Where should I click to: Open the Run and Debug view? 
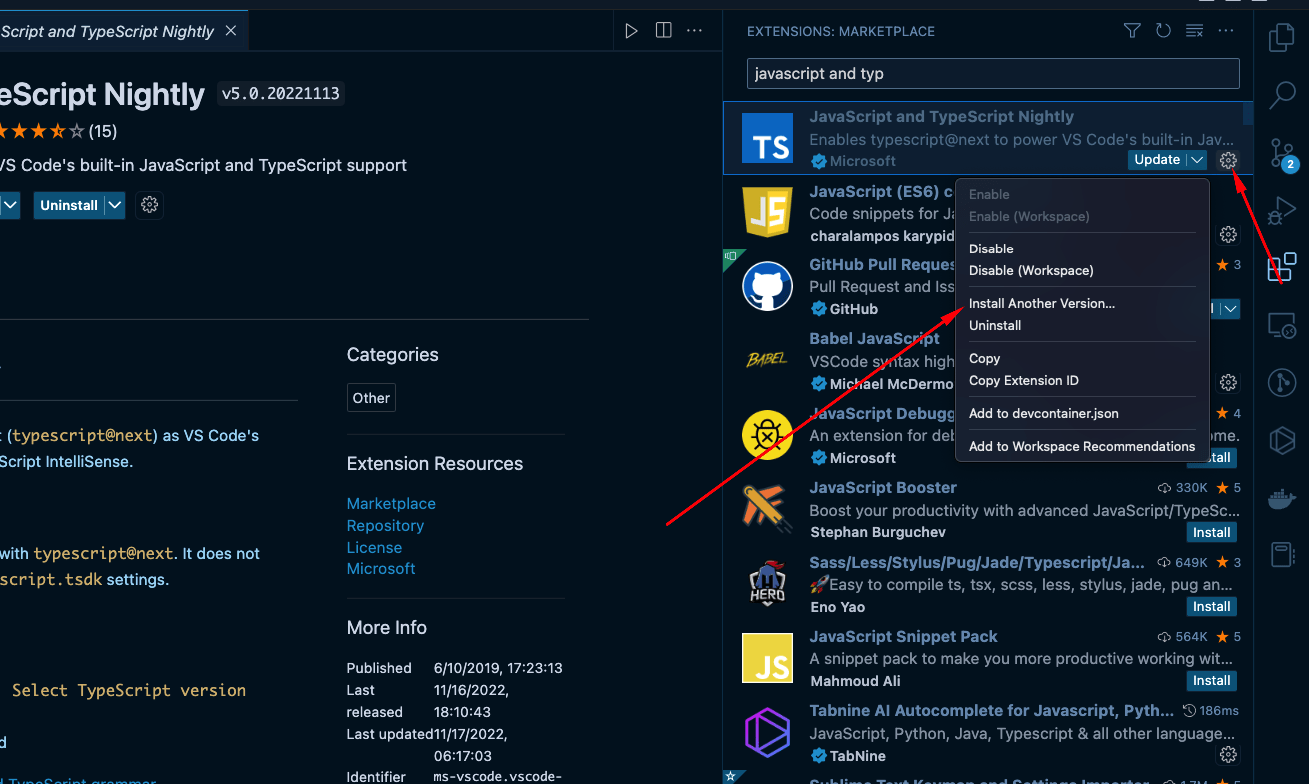(x=1281, y=211)
